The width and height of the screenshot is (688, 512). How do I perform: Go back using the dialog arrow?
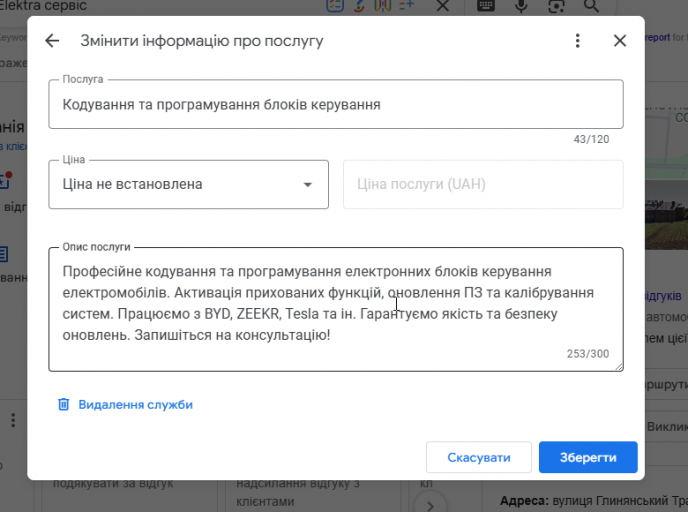[52, 41]
